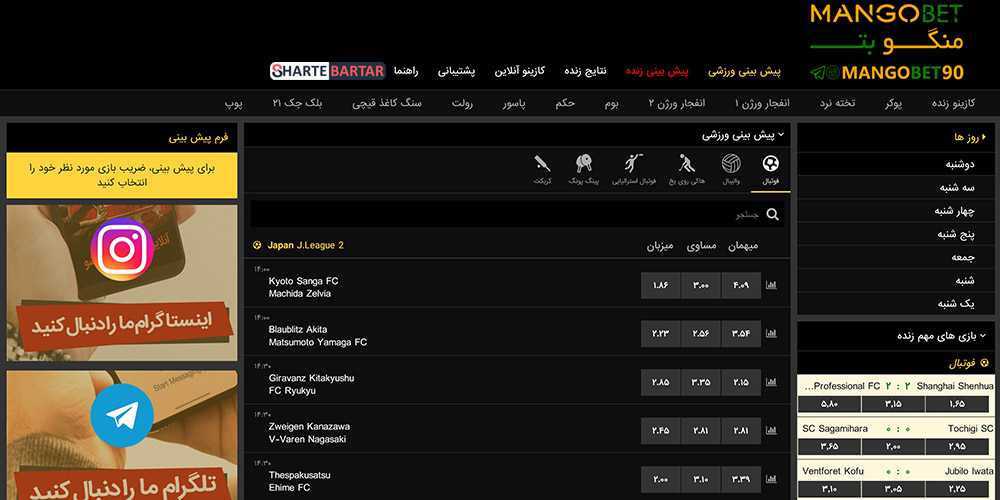Bet on 1.86 odds for Kyoto Sanga
Viewport: 1000px width, 500px height.
coord(660,285)
